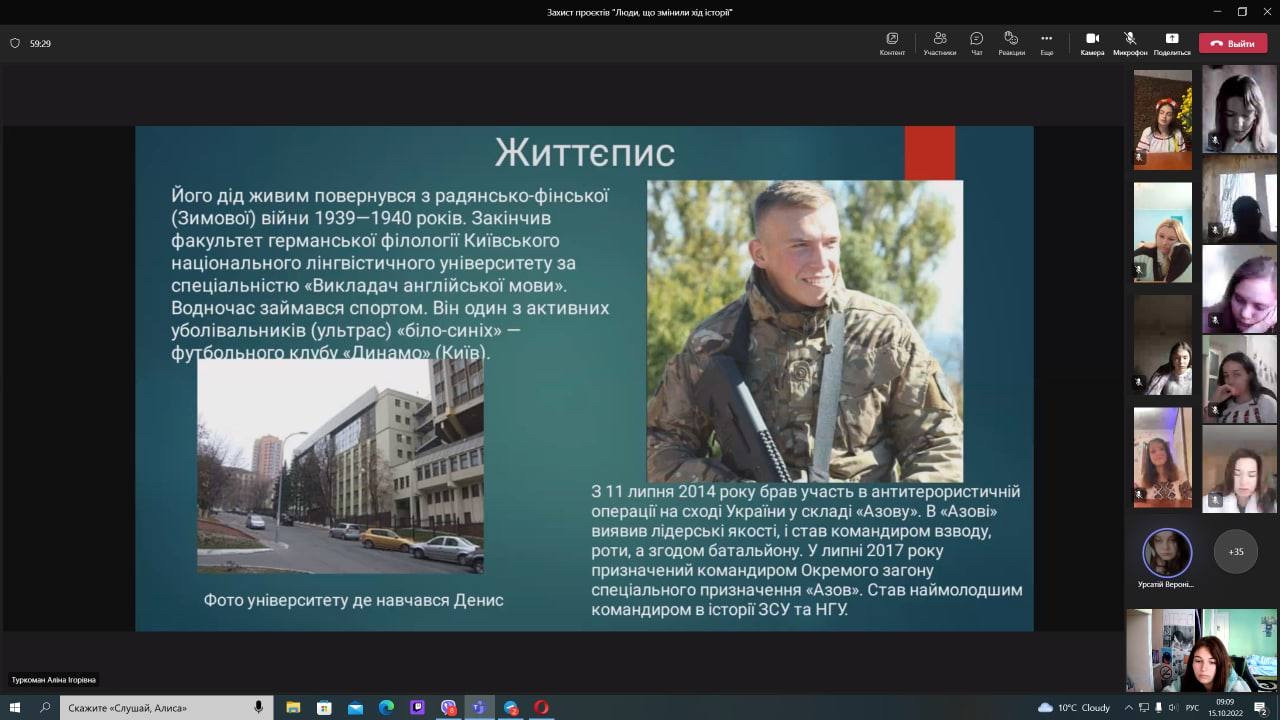Open Viber from the taskbar
The height and width of the screenshot is (720, 1280).
[448, 708]
